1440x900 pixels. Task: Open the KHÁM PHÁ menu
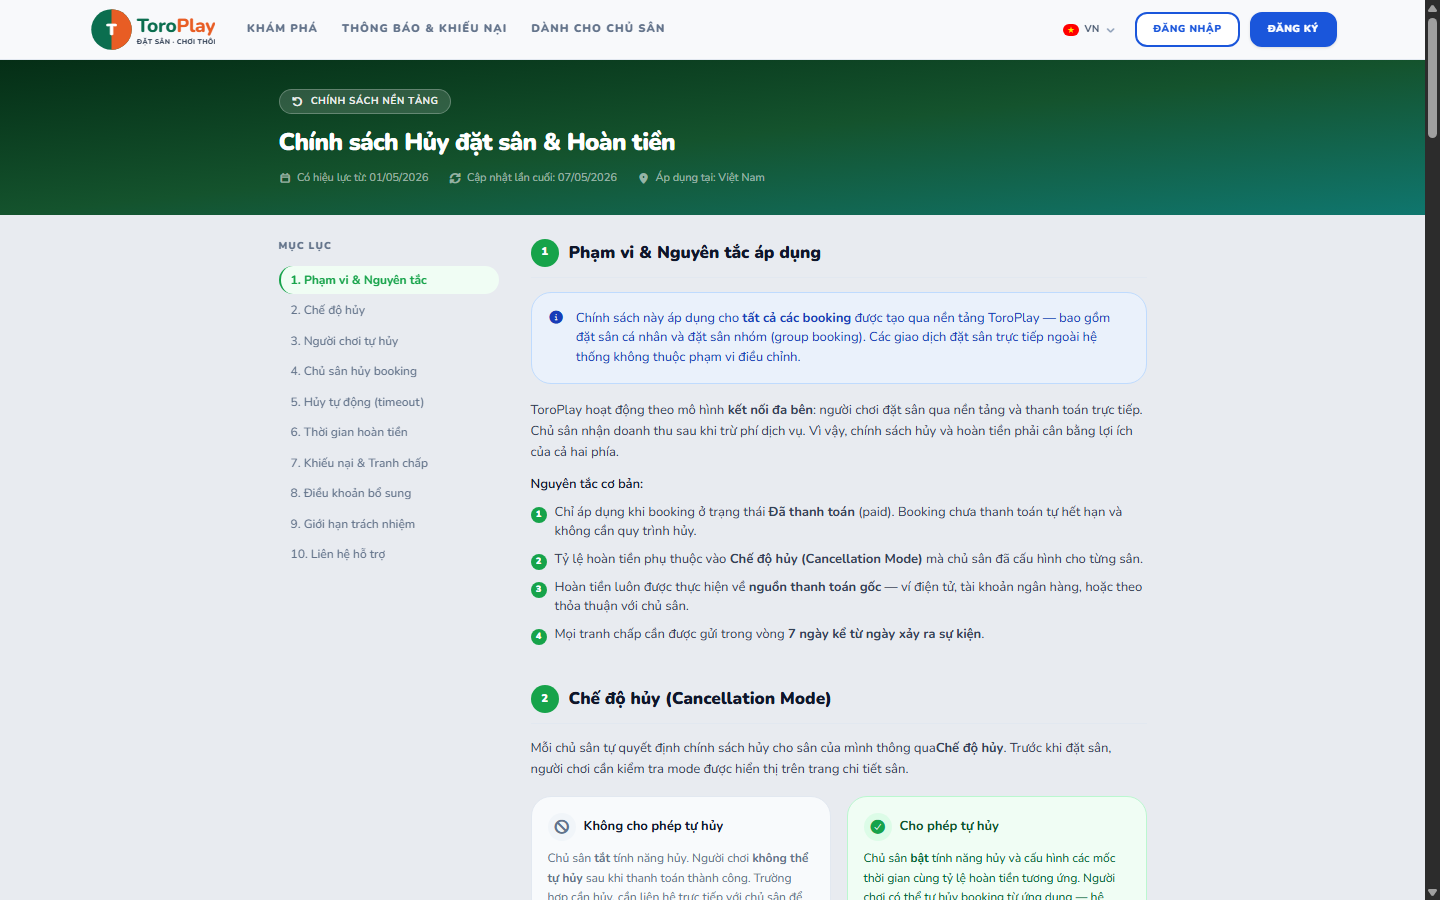[x=282, y=28]
